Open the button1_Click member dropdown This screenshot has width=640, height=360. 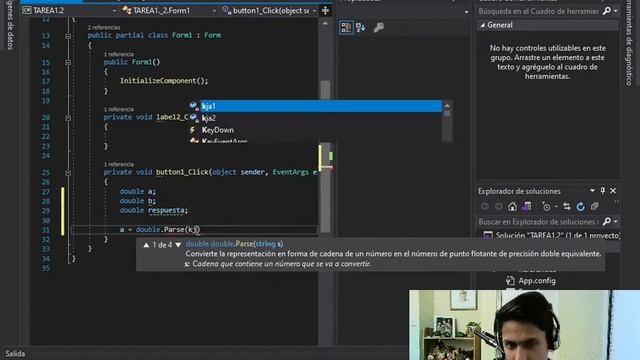point(314,11)
